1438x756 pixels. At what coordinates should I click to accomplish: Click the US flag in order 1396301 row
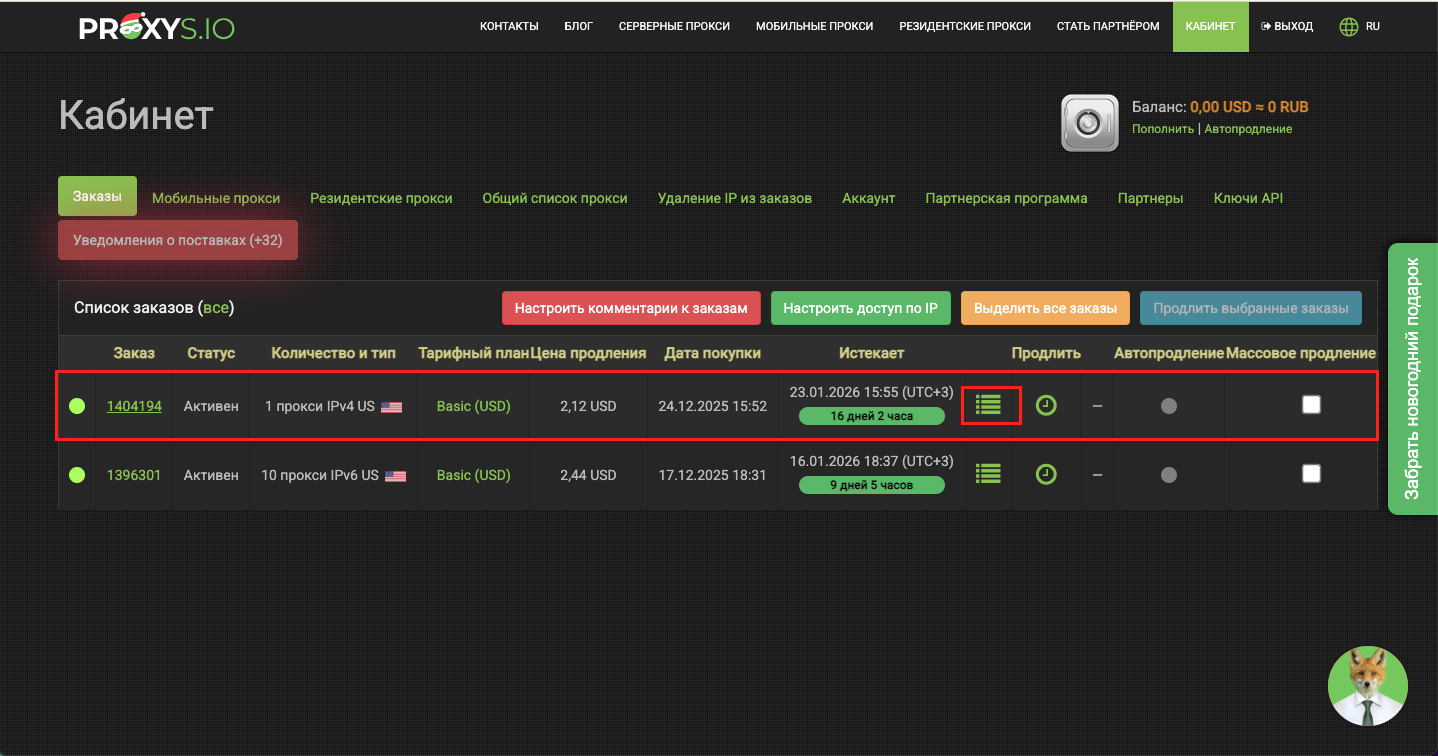pos(395,476)
